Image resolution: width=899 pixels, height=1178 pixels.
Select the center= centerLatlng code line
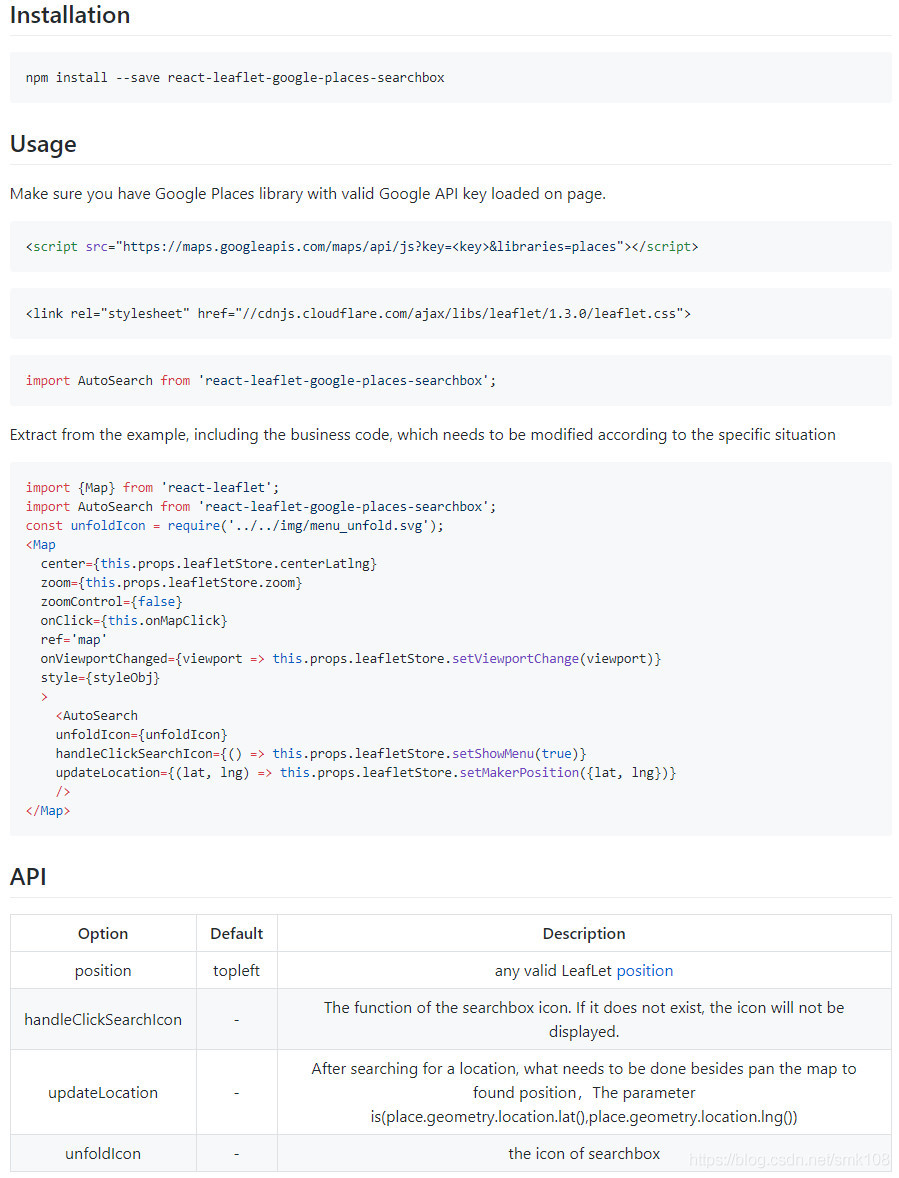click(x=209, y=563)
